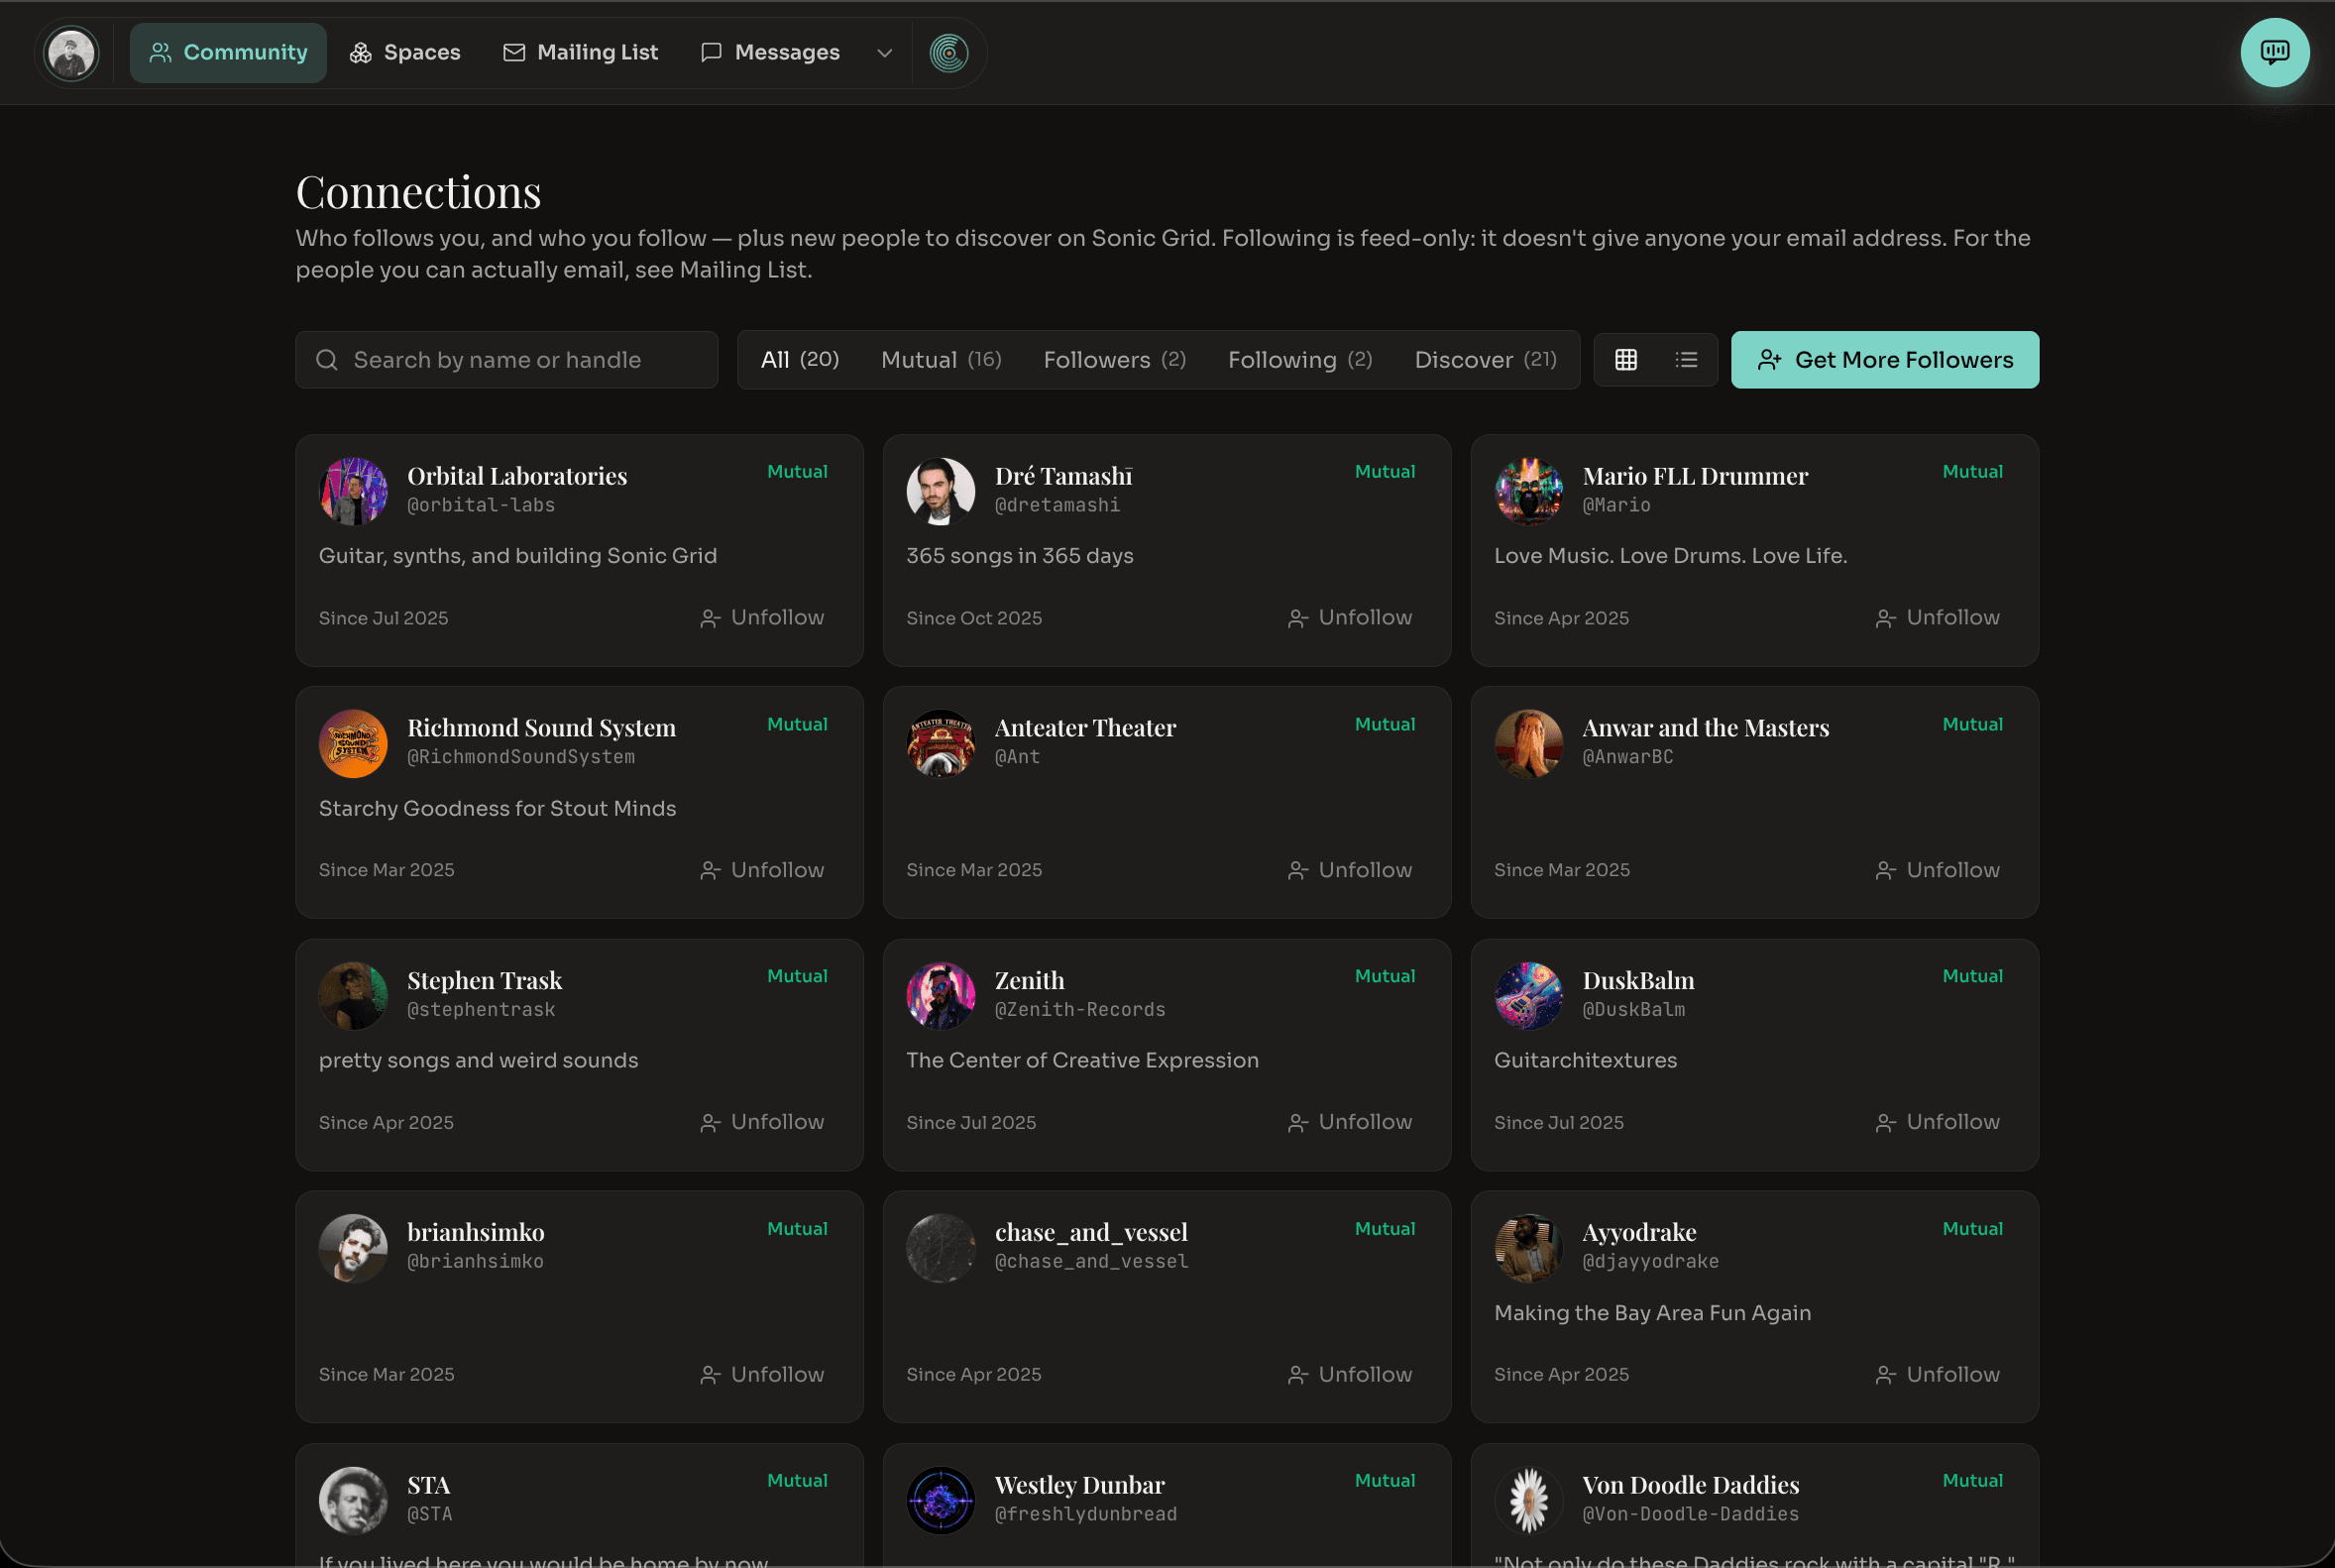Open Richmond Sound System's avatar logo

click(353, 743)
